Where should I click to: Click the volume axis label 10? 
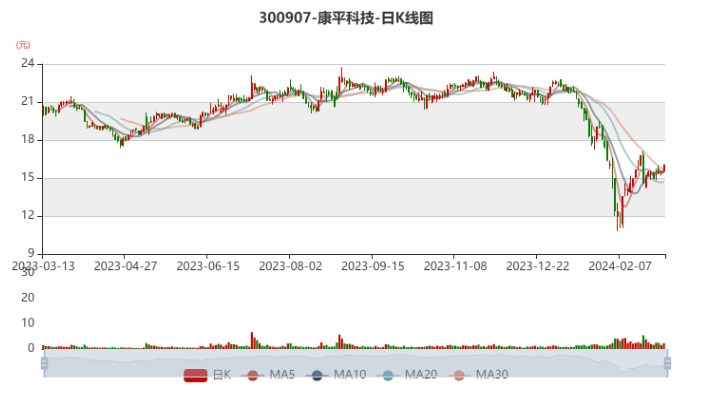28,323
